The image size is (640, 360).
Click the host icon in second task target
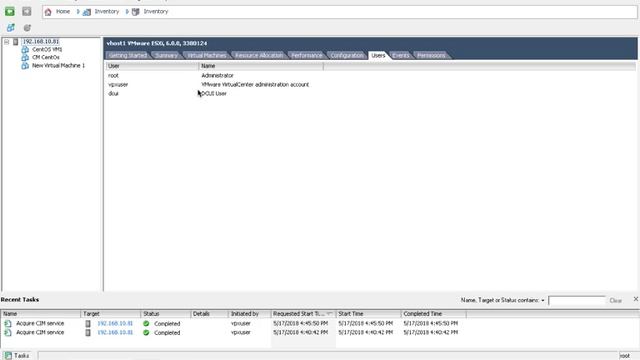point(88,333)
